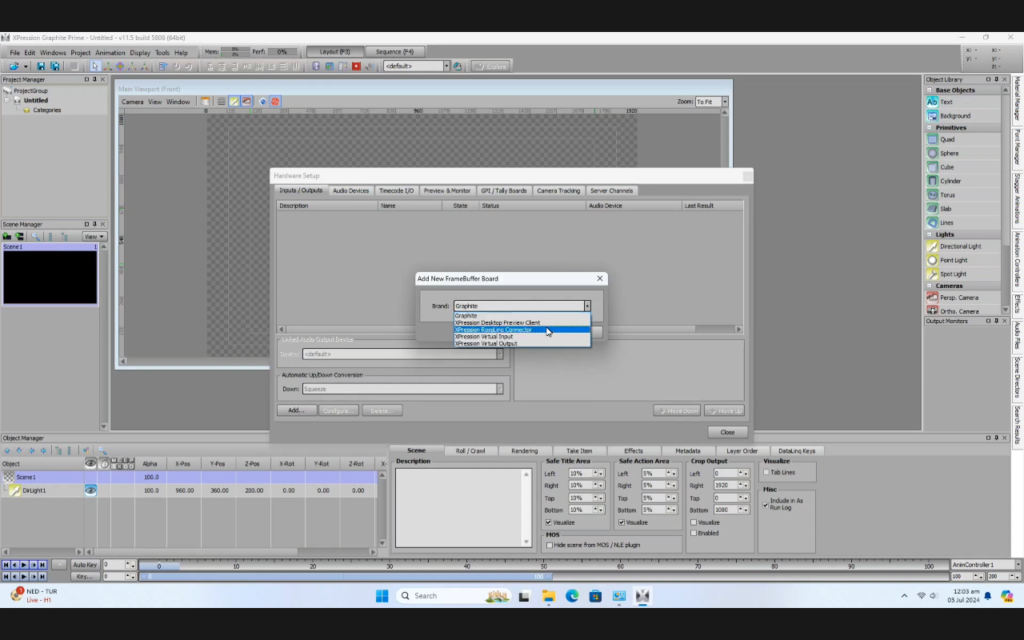This screenshot has height=640, width=1024.
Task: Switch to the Roll / Crawl tab
Action: (x=470, y=451)
